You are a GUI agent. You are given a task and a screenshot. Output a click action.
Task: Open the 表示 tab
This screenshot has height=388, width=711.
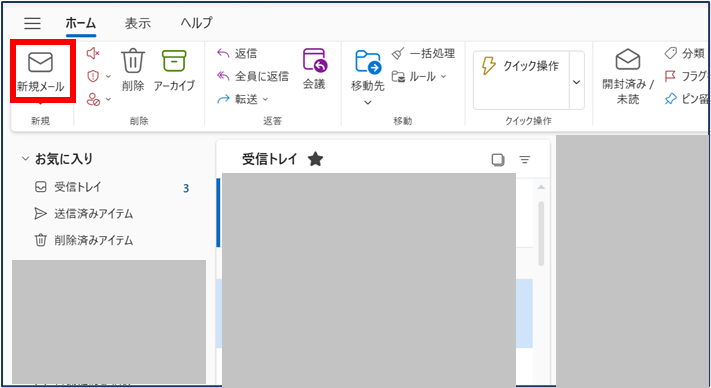click(x=138, y=23)
